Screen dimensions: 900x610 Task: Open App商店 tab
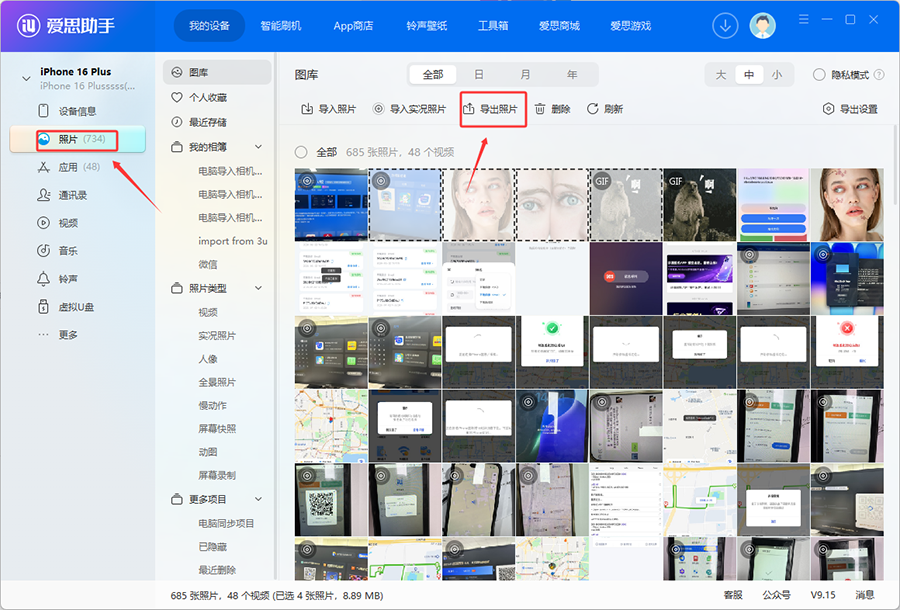353,26
